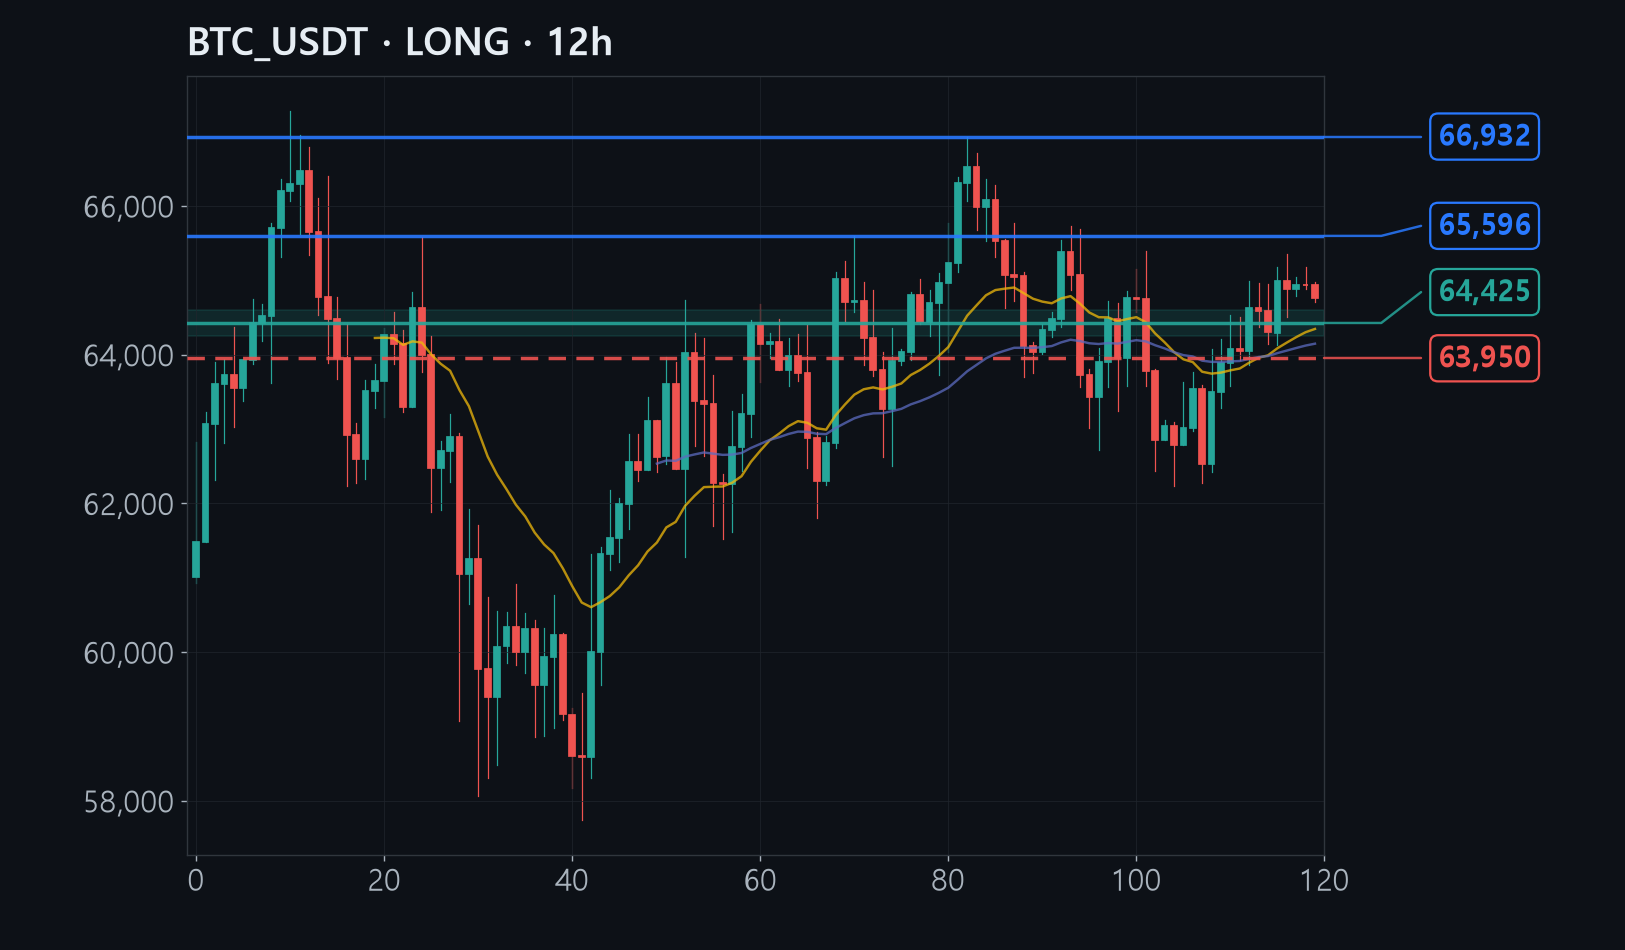The image size is (1625, 950).
Task: Click the 20 x-axis tick label
Action: pos(384,880)
